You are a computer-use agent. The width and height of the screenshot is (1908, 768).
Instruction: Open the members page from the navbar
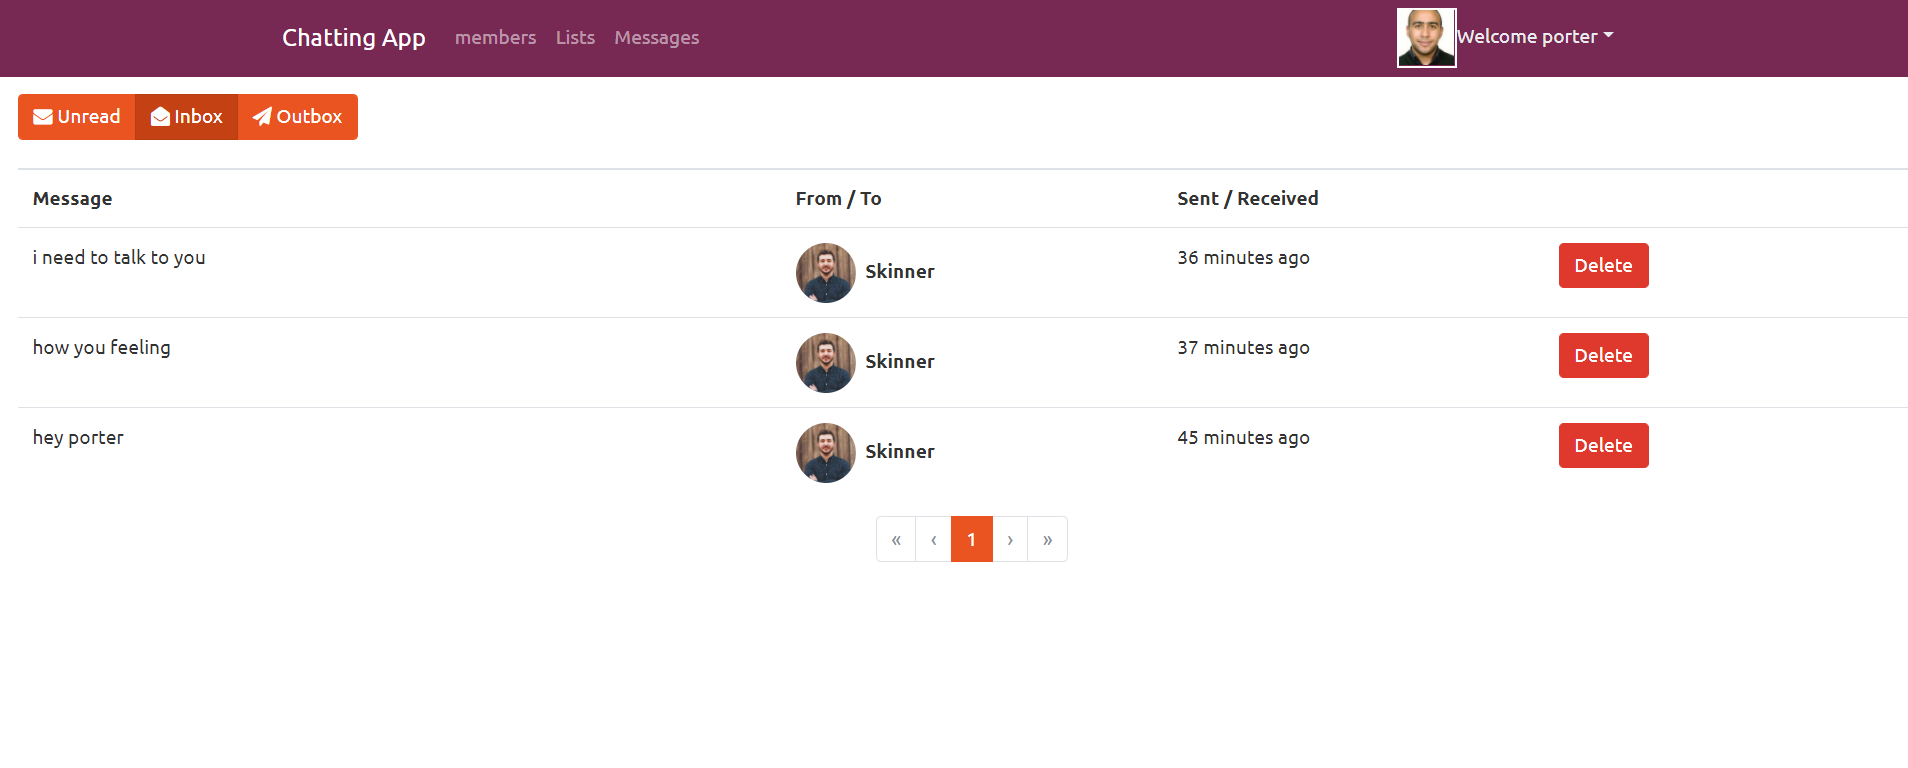pos(495,38)
